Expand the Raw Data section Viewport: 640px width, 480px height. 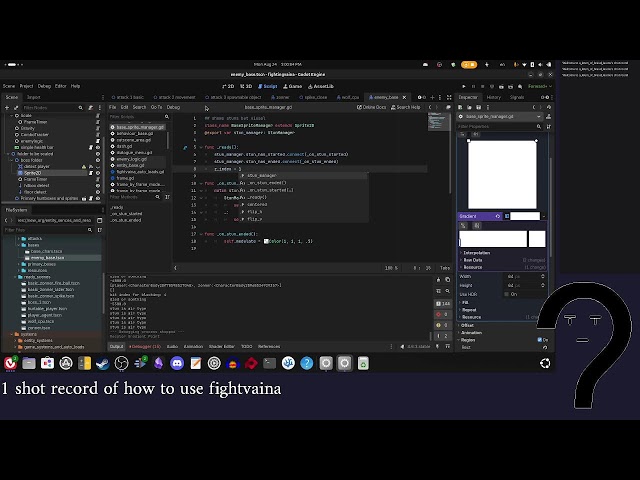[x=473, y=260]
